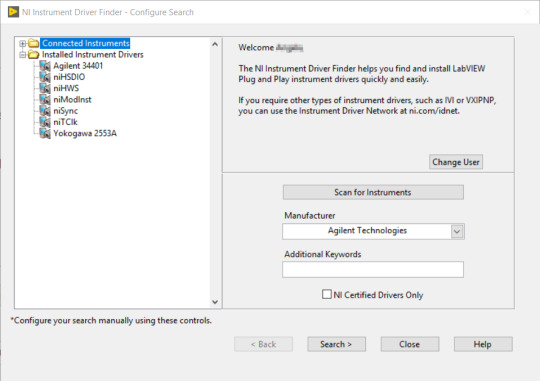Click Scan for Instruments button
Screen dimensions: 540x381
point(373,192)
